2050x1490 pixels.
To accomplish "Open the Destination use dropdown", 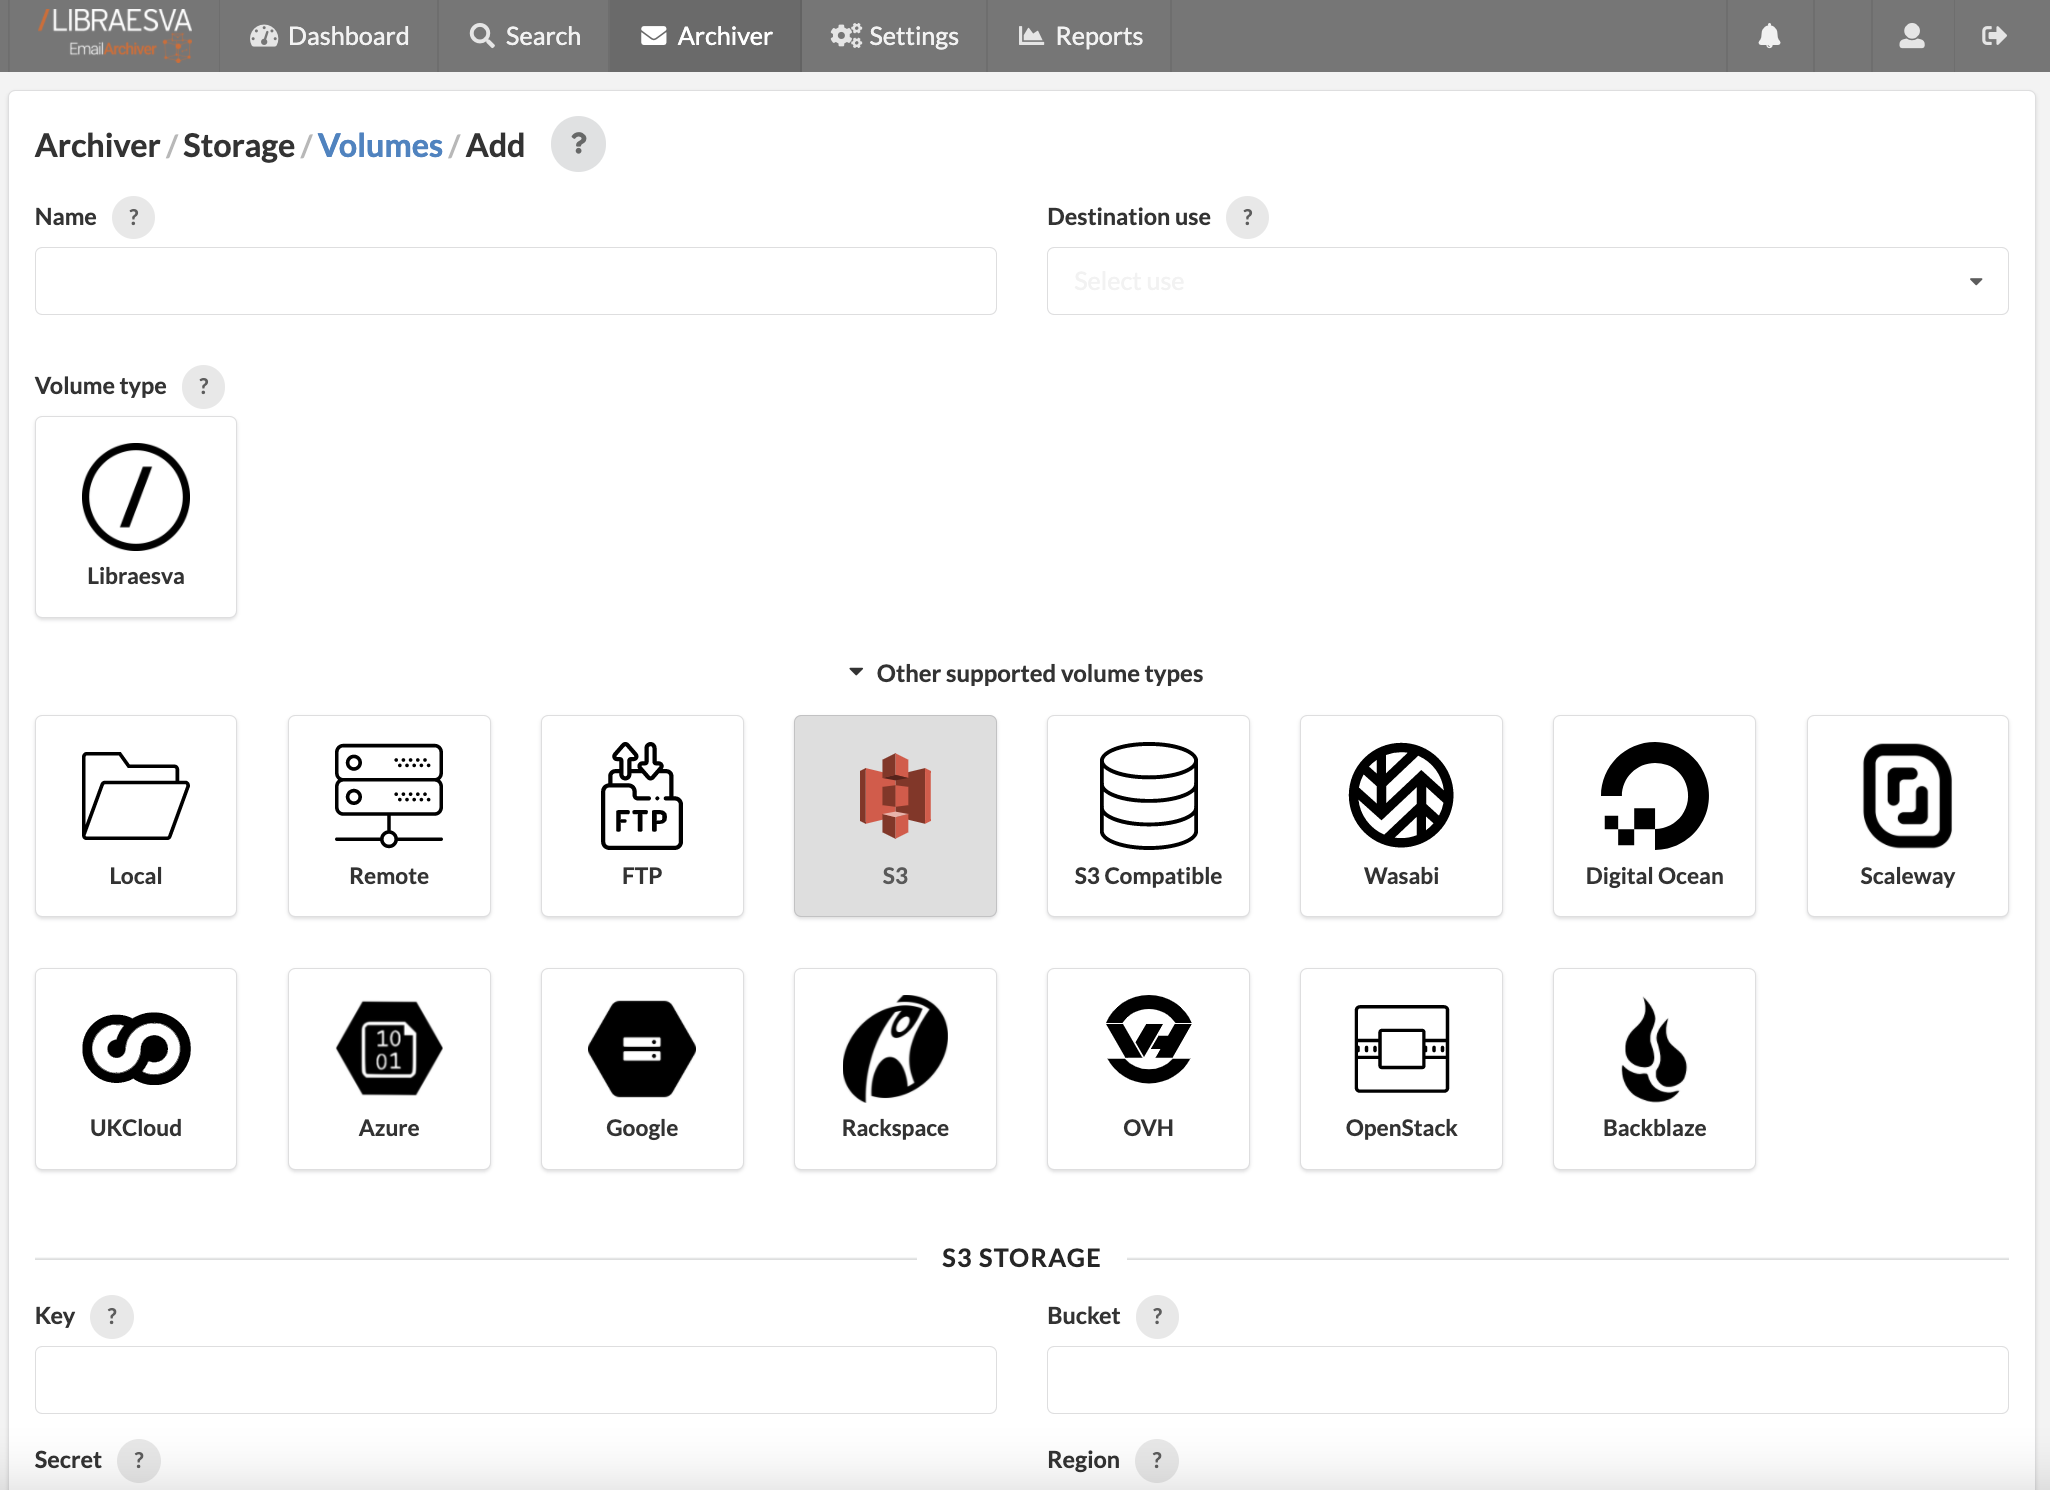I will click(x=1527, y=281).
